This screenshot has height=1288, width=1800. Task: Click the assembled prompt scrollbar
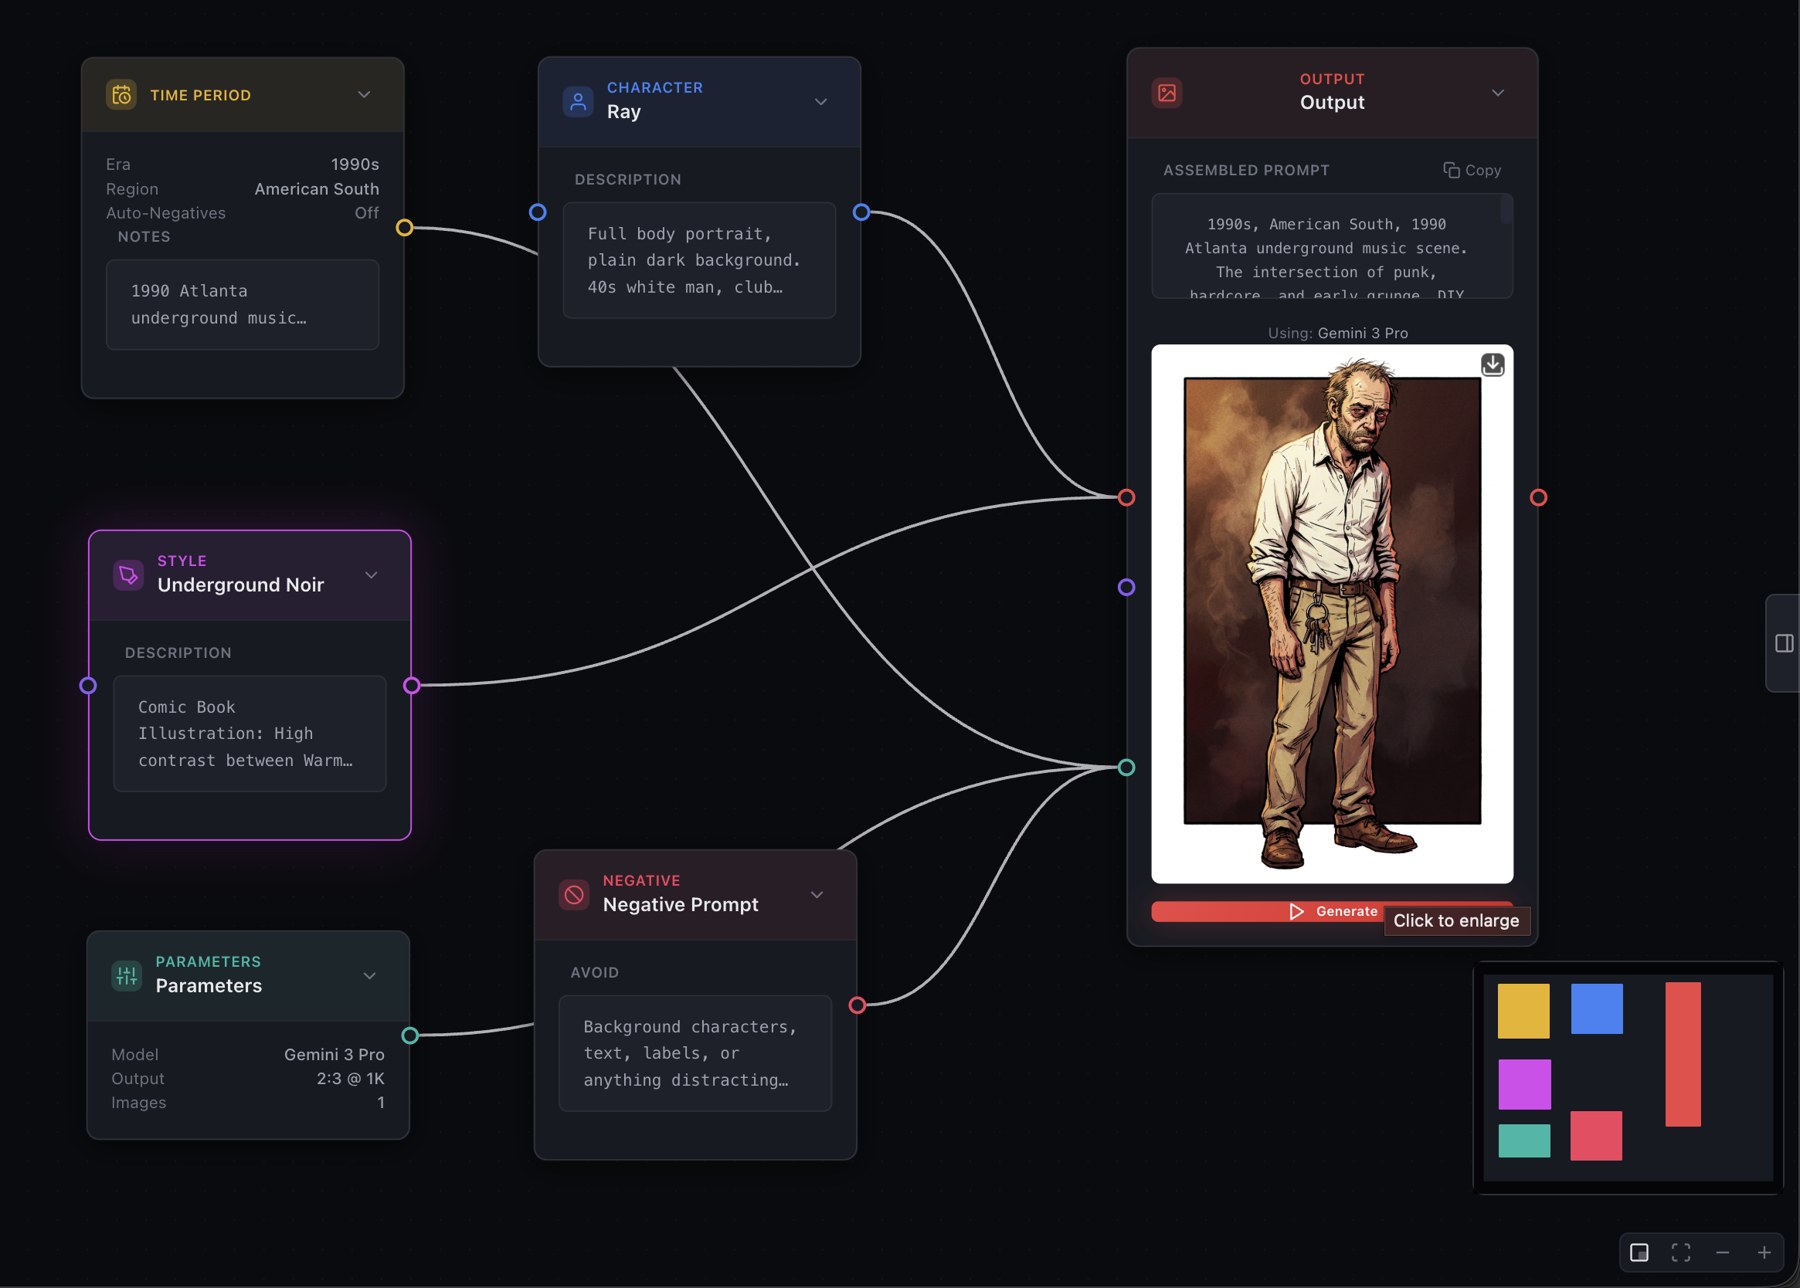pyautogui.click(x=1506, y=209)
